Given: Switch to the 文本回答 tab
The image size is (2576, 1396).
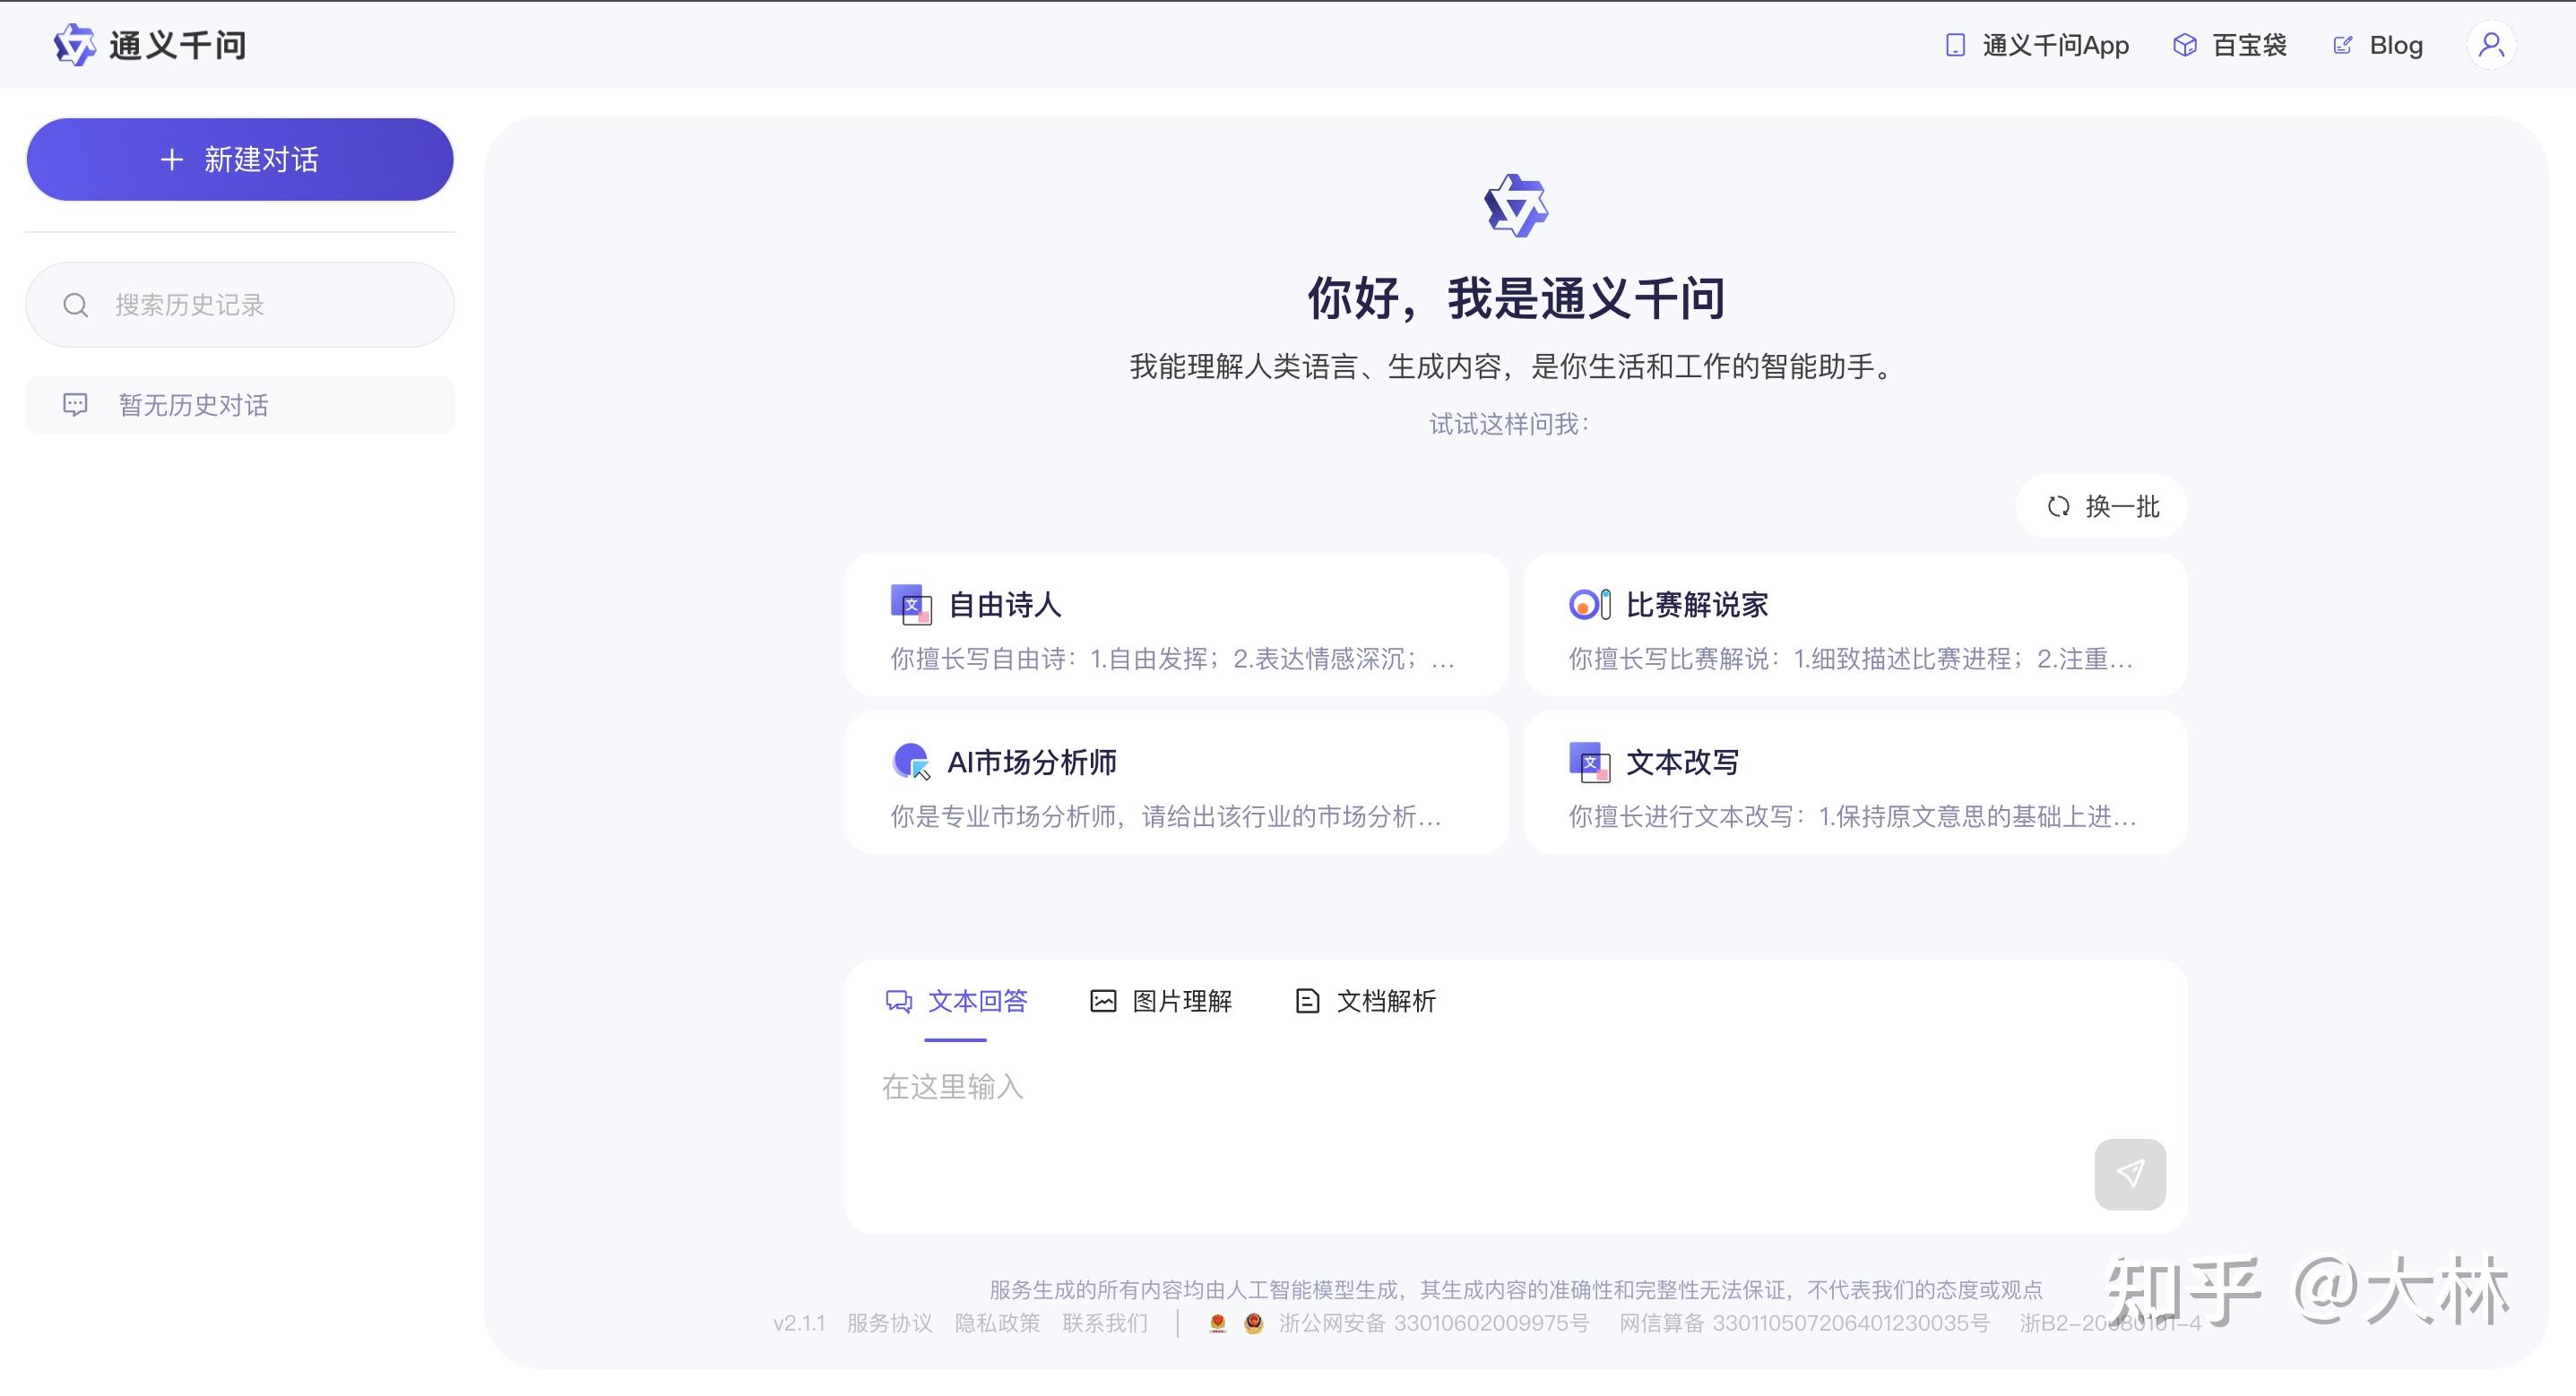Looking at the screenshot, I should click(x=957, y=1002).
